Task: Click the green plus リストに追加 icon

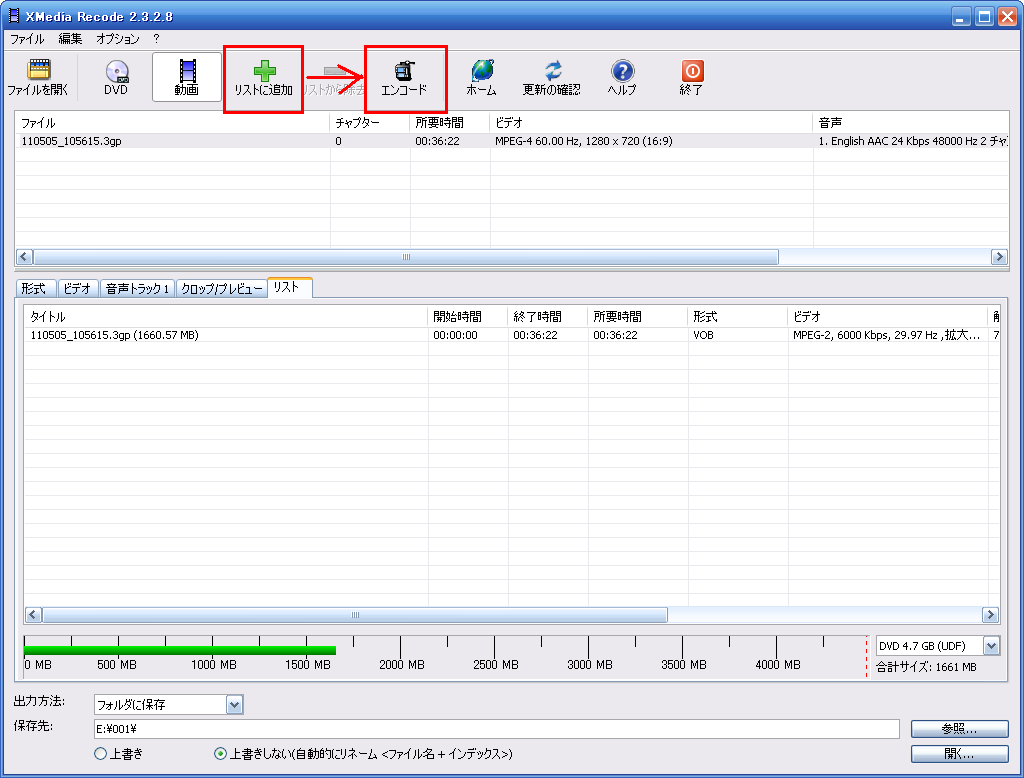Action: [264, 70]
